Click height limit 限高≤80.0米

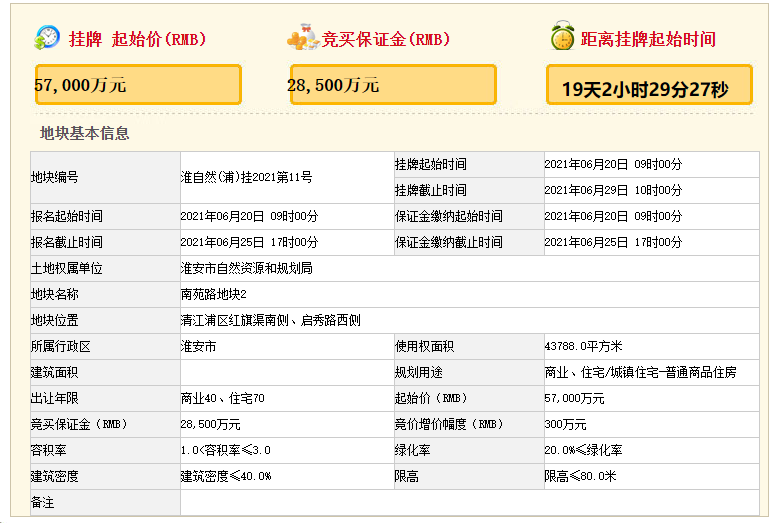tap(581, 476)
